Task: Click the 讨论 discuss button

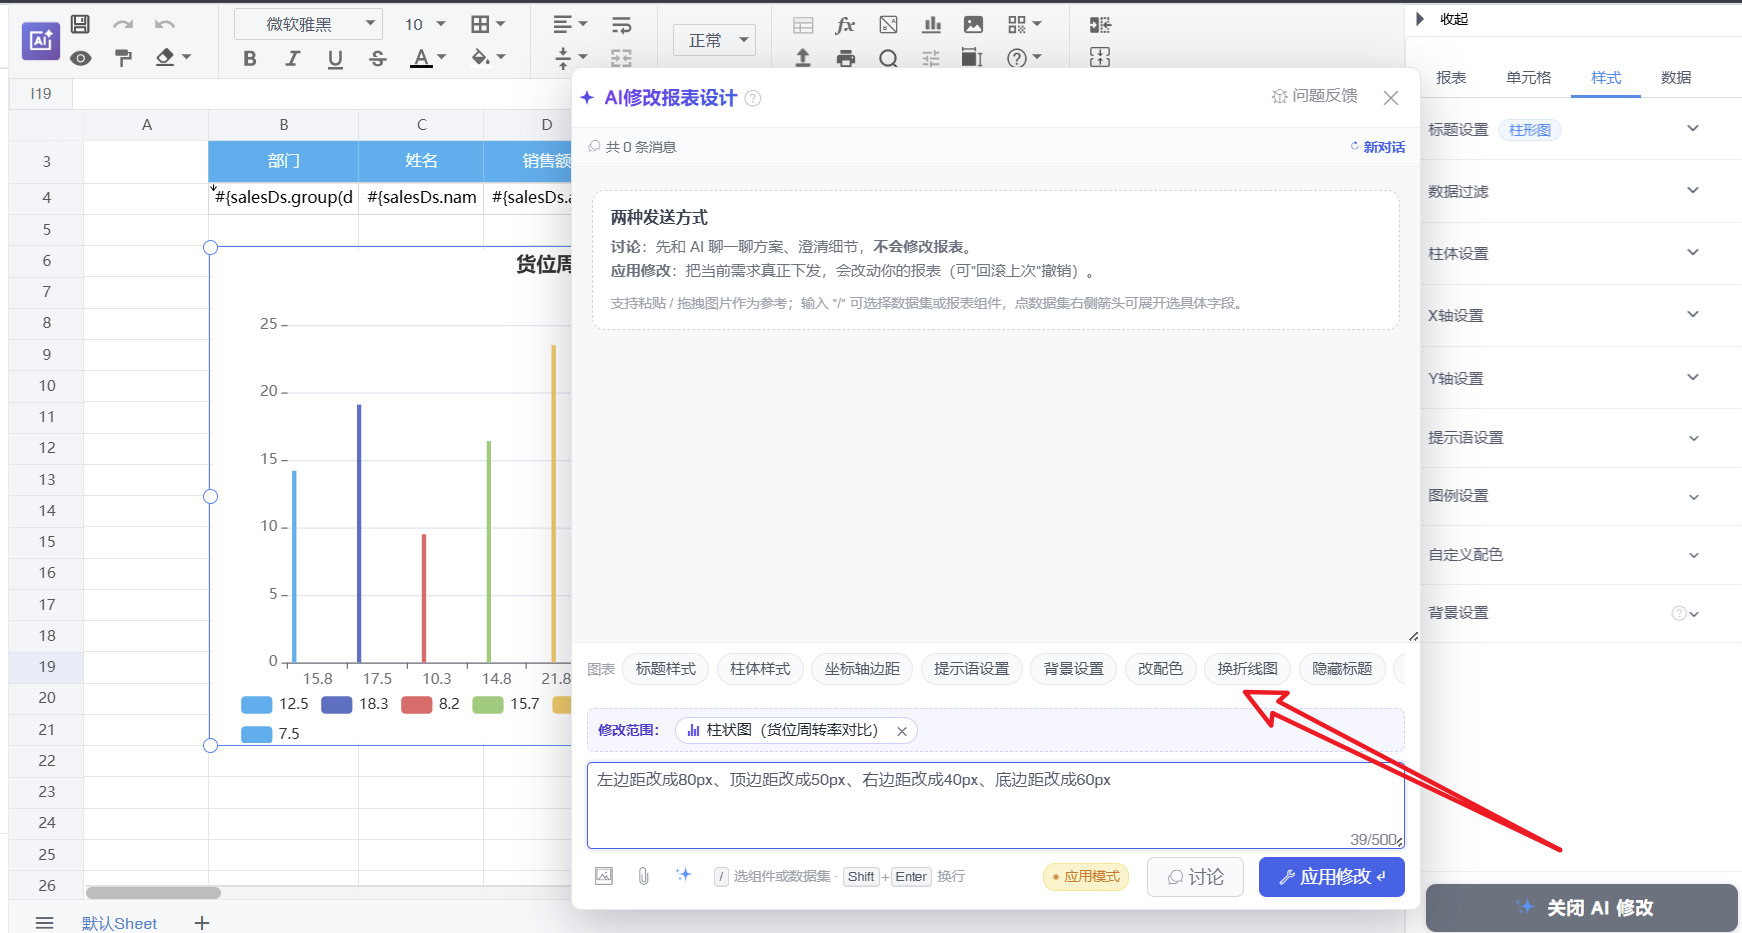Action: pyautogui.click(x=1195, y=877)
